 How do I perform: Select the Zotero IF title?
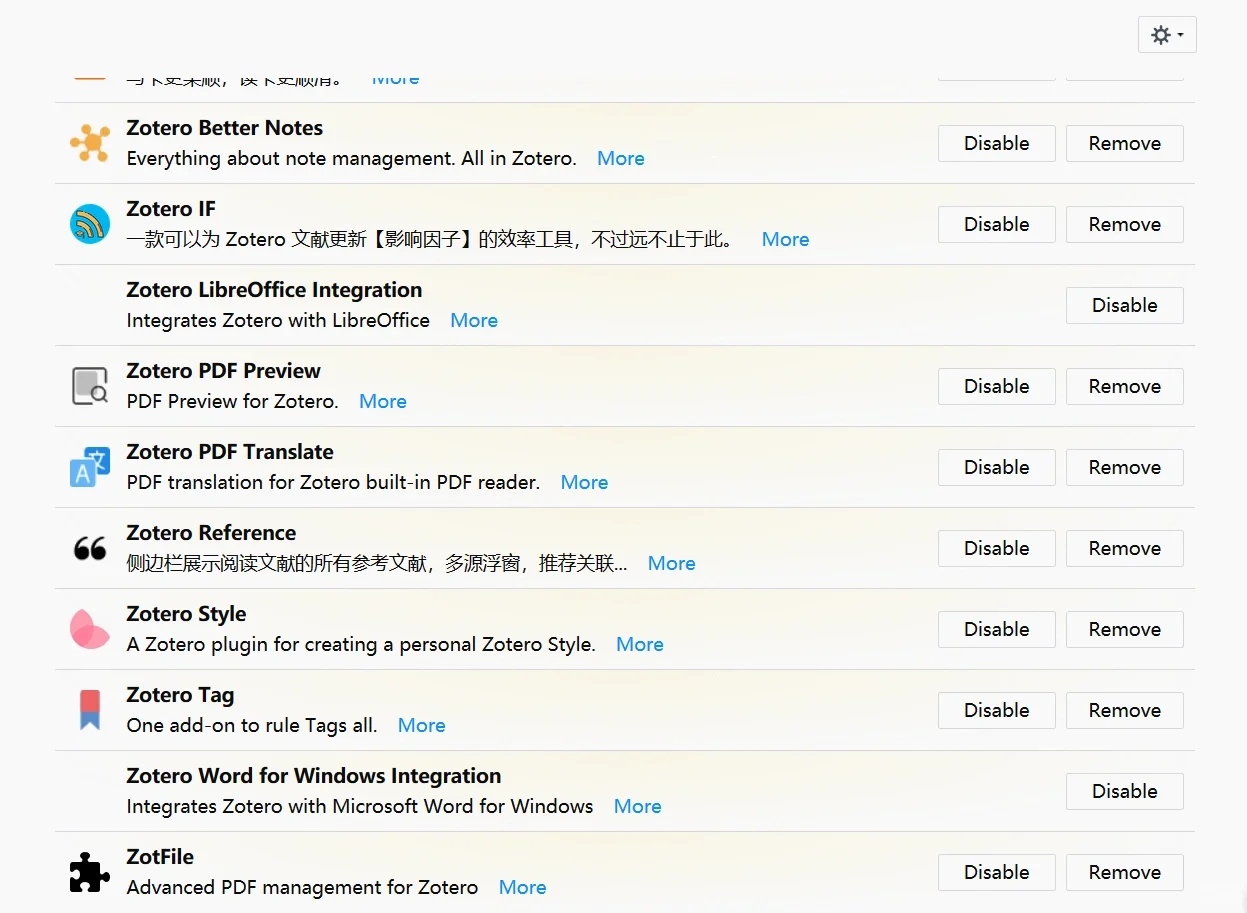tap(171, 209)
